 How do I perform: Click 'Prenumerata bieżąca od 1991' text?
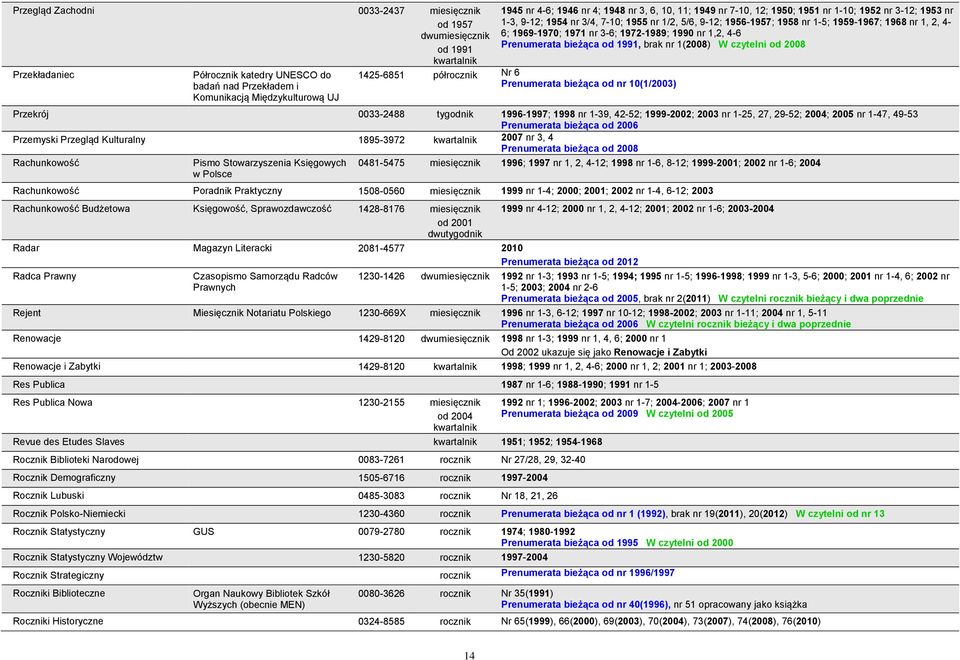[569, 44]
